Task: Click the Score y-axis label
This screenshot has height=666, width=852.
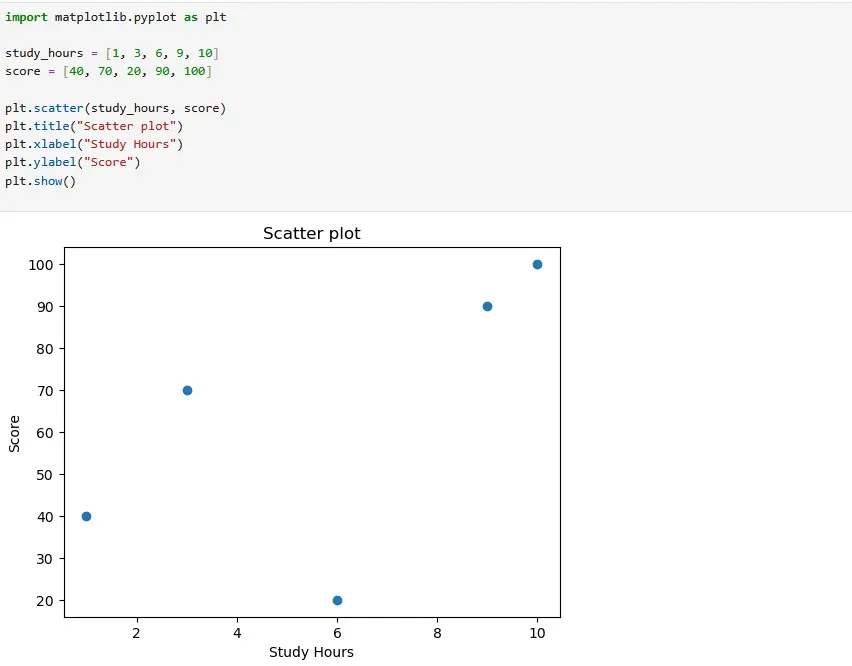Action: point(15,429)
